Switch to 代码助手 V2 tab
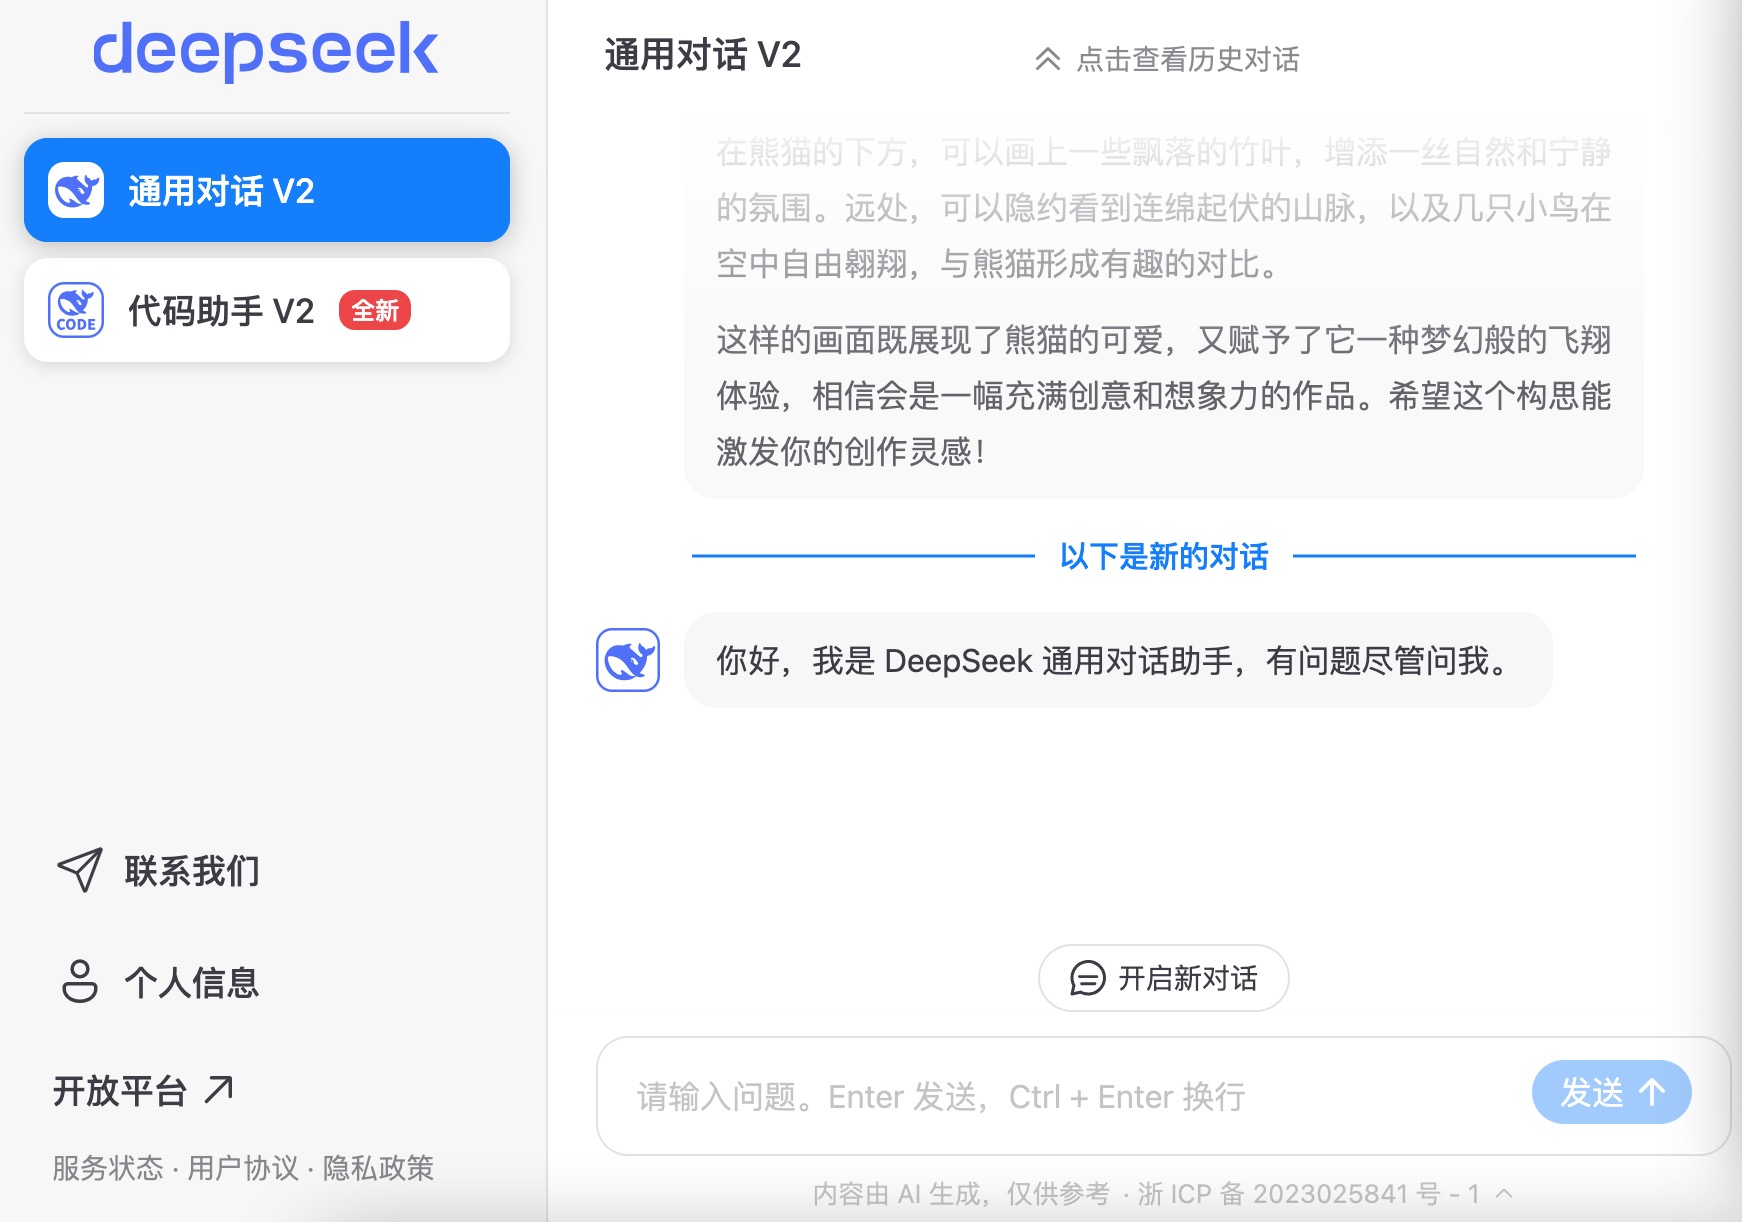This screenshot has height=1222, width=1742. pos(267,310)
